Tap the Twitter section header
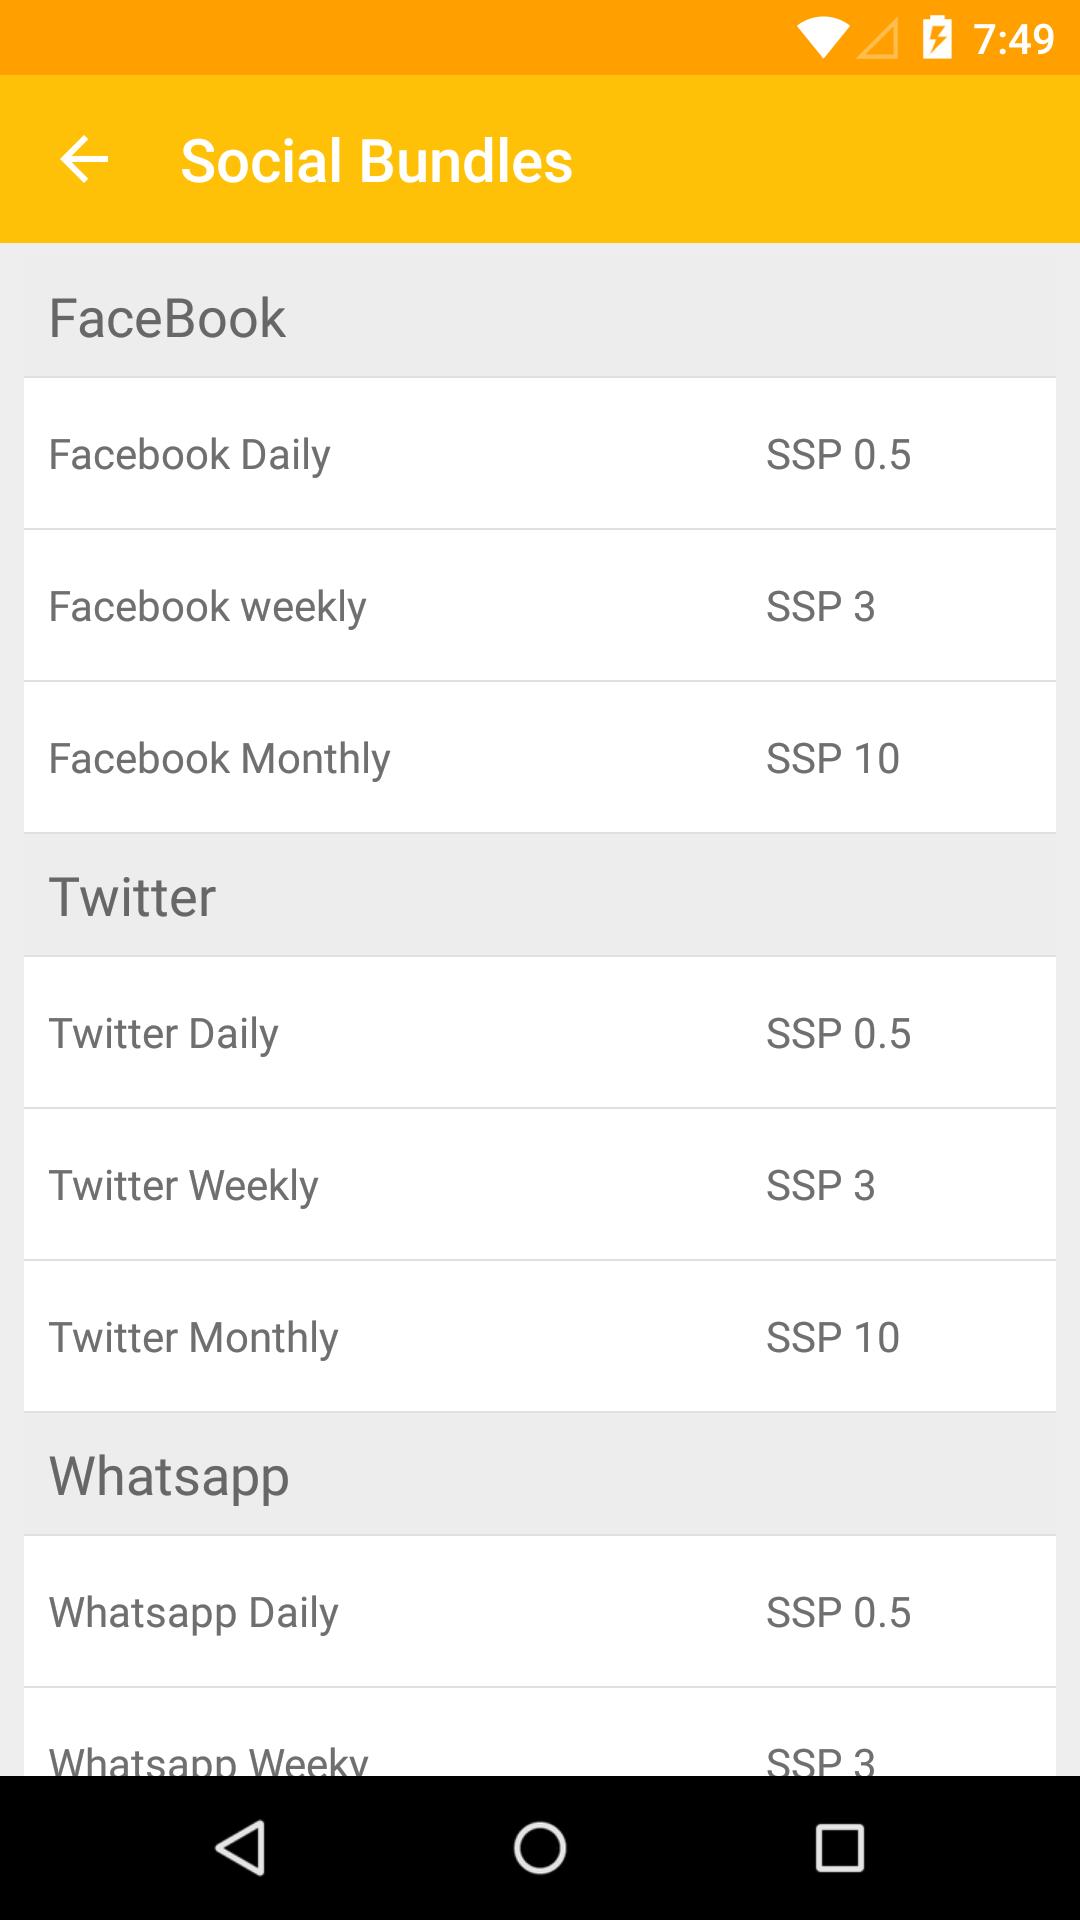 click(x=132, y=896)
